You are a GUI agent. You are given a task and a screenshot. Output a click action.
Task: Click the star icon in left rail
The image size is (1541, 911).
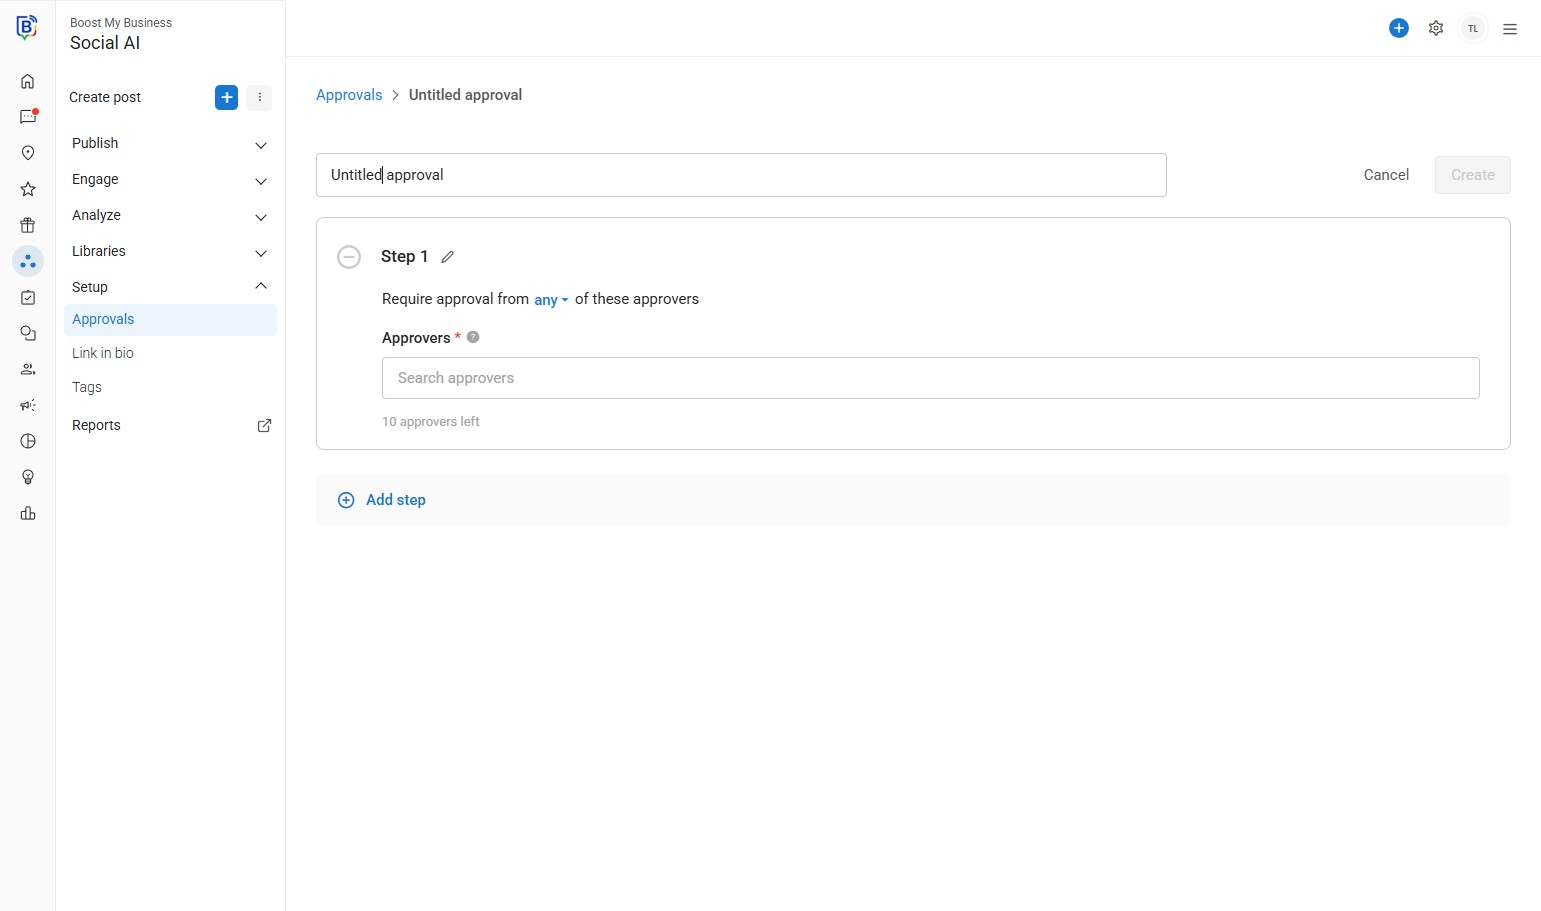point(28,189)
